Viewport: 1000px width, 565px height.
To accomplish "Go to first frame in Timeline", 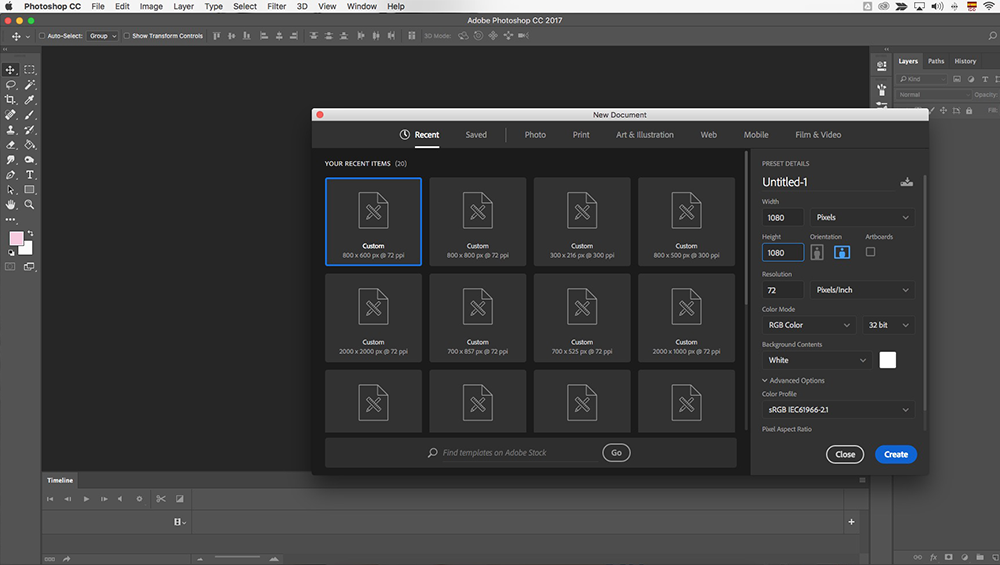I will click(x=50, y=499).
